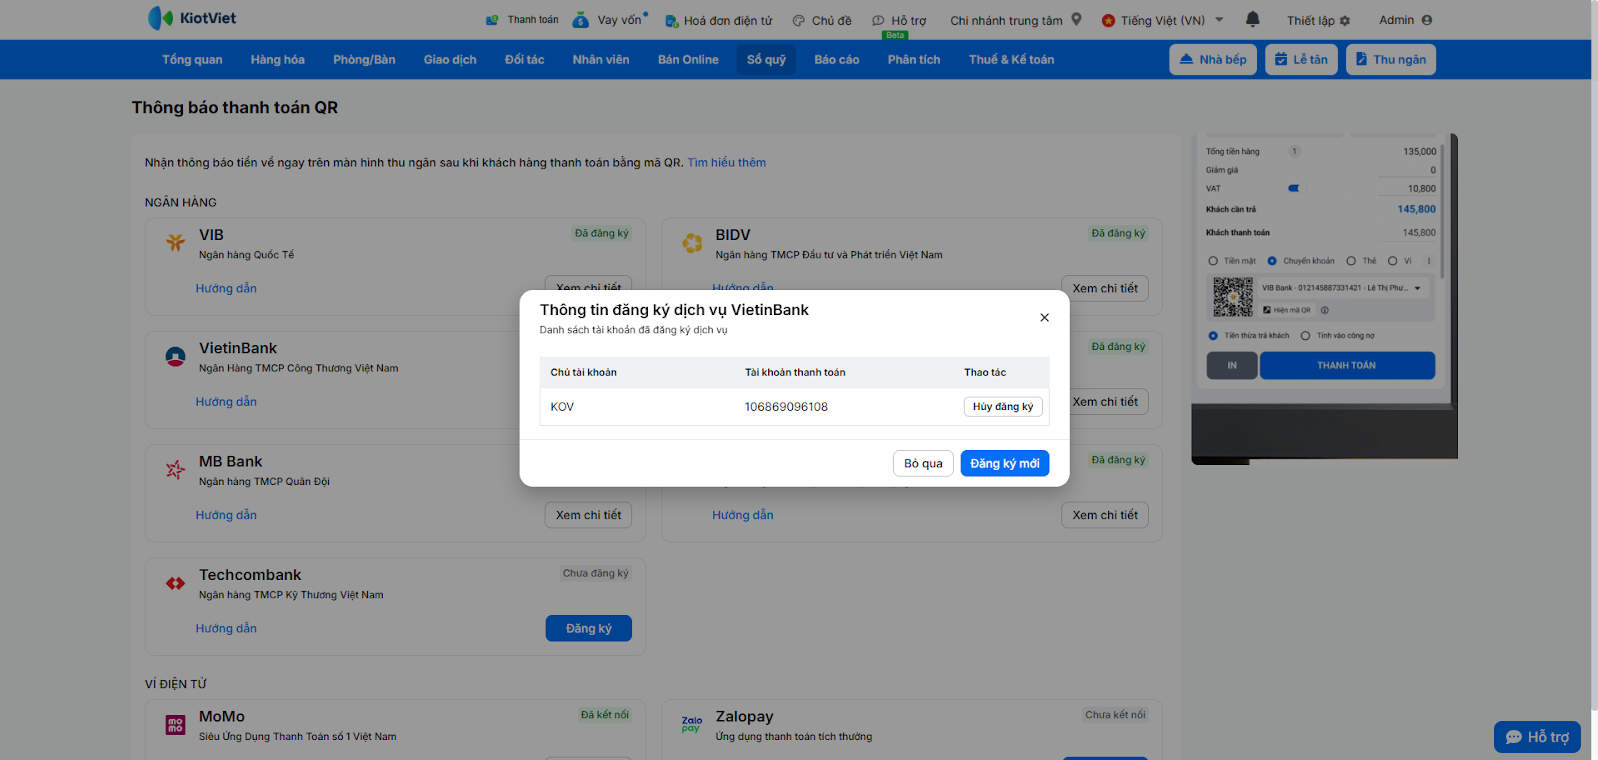Click the MoMo wallet logo
This screenshot has width=1598, height=760.
point(175,725)
